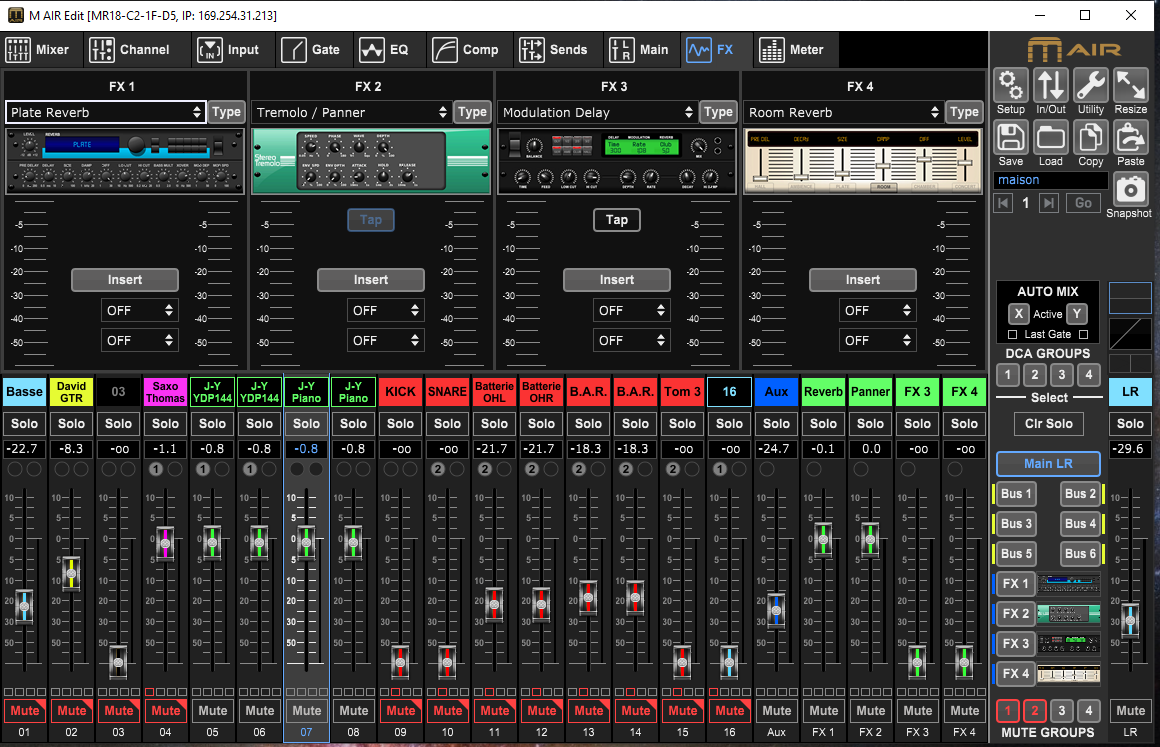Open FX 3 first insert OFF dropdown
The width and height of the screenshot is (1160, 747).
632,311
